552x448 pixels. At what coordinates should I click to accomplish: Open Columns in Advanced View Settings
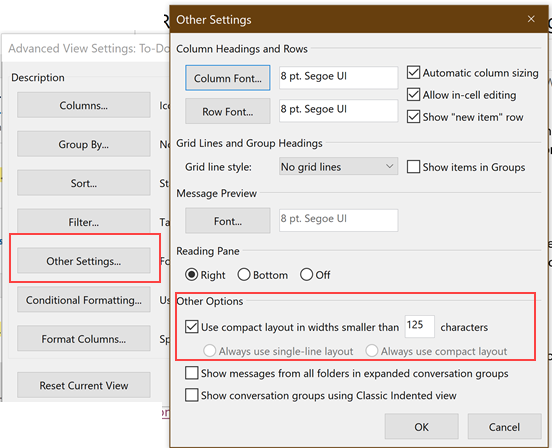(84, 105)
